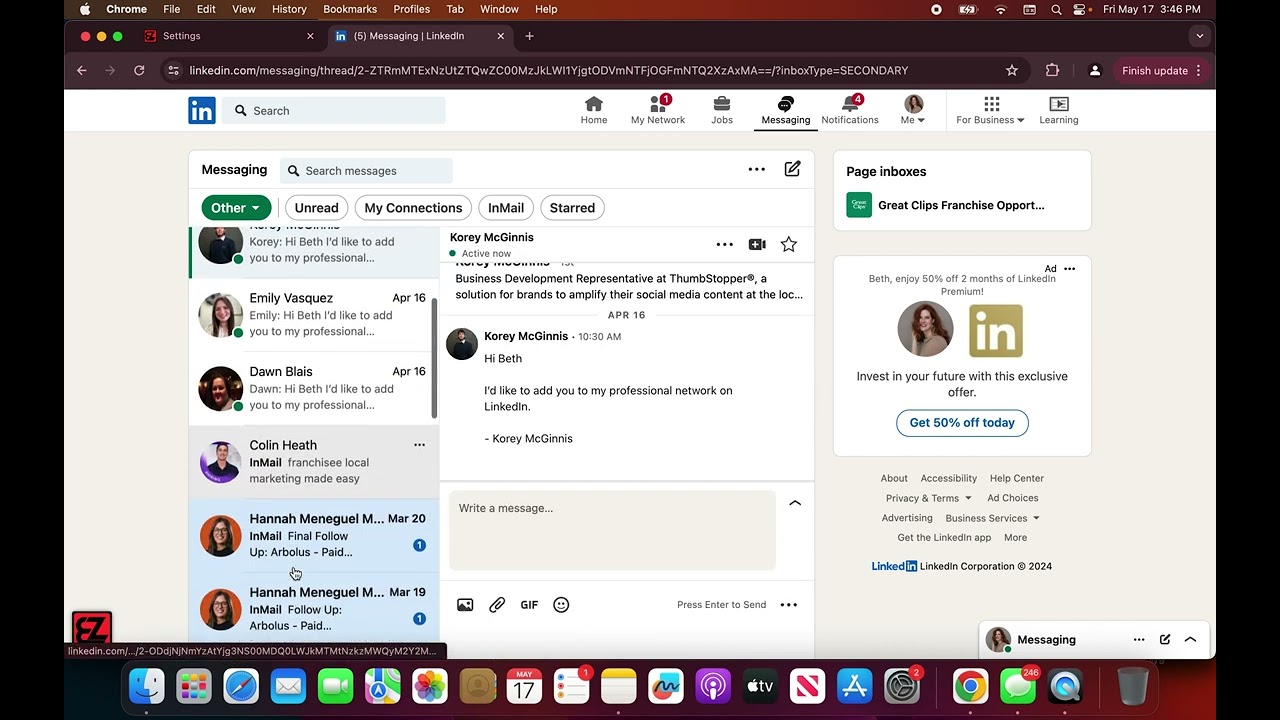The image size is (1280, 720).
Task: Click the LinkedIn logo
Action: pyautogui.click(x=202, y=110)
